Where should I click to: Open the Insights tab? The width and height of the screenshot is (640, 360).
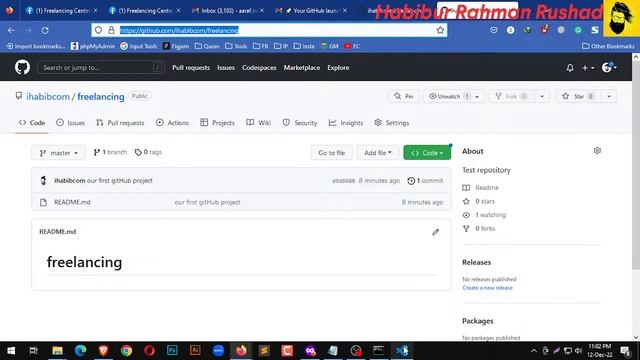click(x=346, y=123)
